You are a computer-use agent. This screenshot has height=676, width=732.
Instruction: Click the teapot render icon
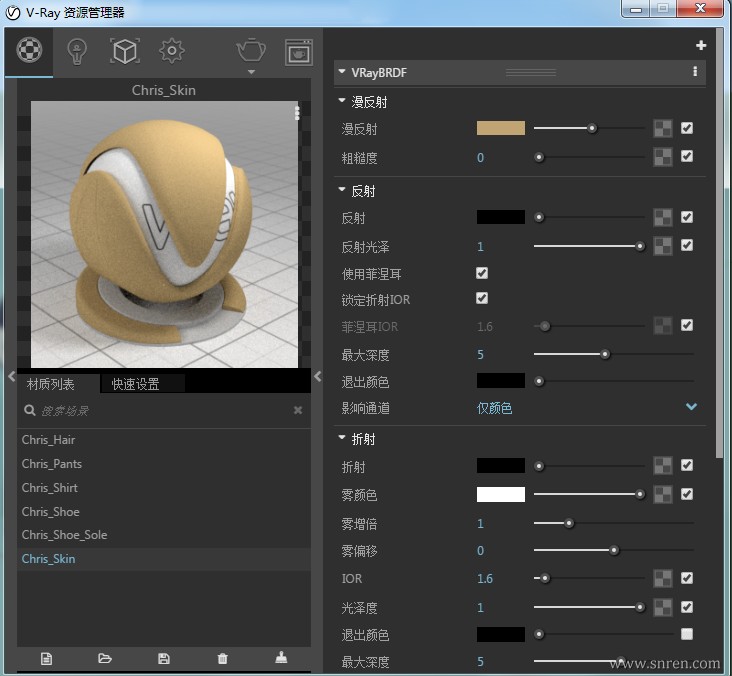(251, 51)
